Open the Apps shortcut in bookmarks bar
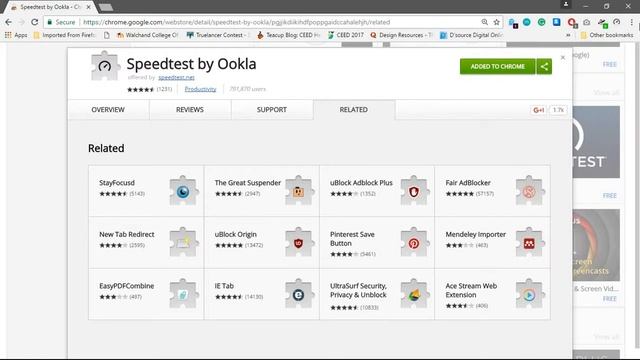Viewport: 640px width, 360px height. [16, 35]
